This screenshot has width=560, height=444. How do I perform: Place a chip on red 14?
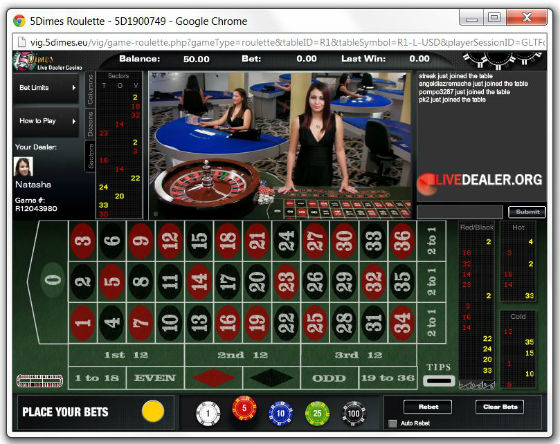[x=199, y=282]
